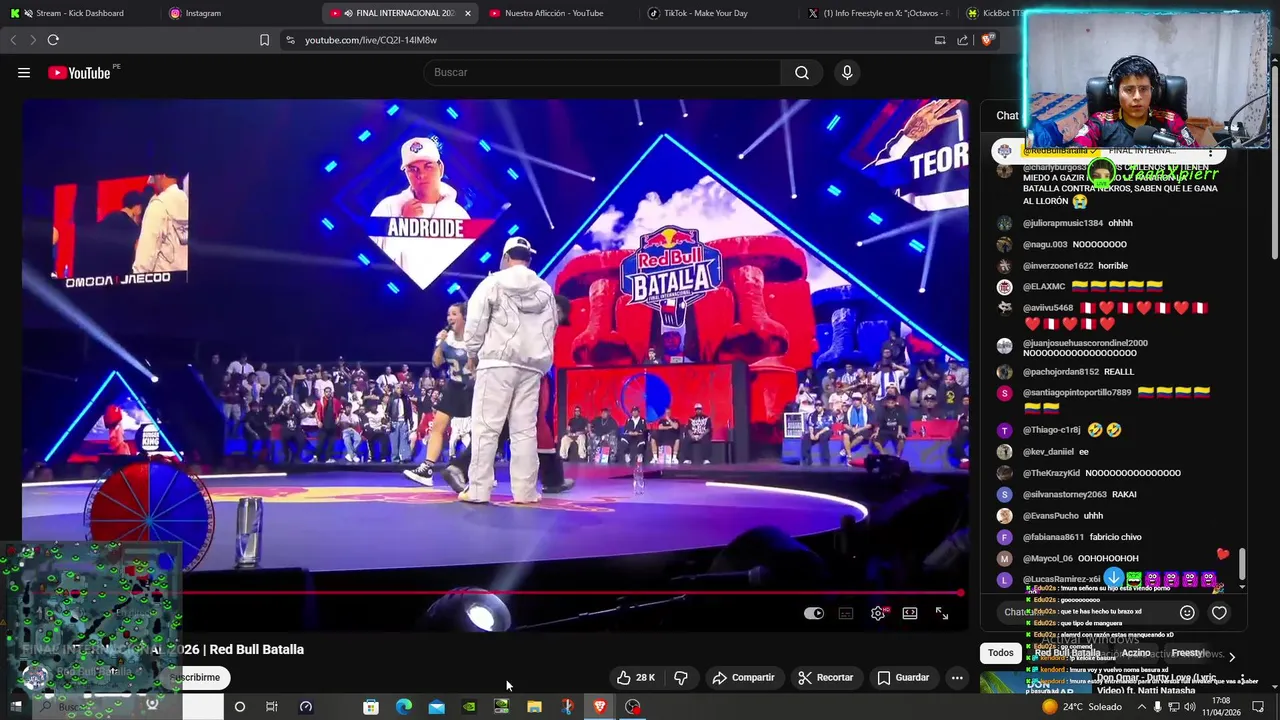This screenshot has height=720, width=1280.
Task: Open the Mail app from the taskbar
Action: [437, 706]
